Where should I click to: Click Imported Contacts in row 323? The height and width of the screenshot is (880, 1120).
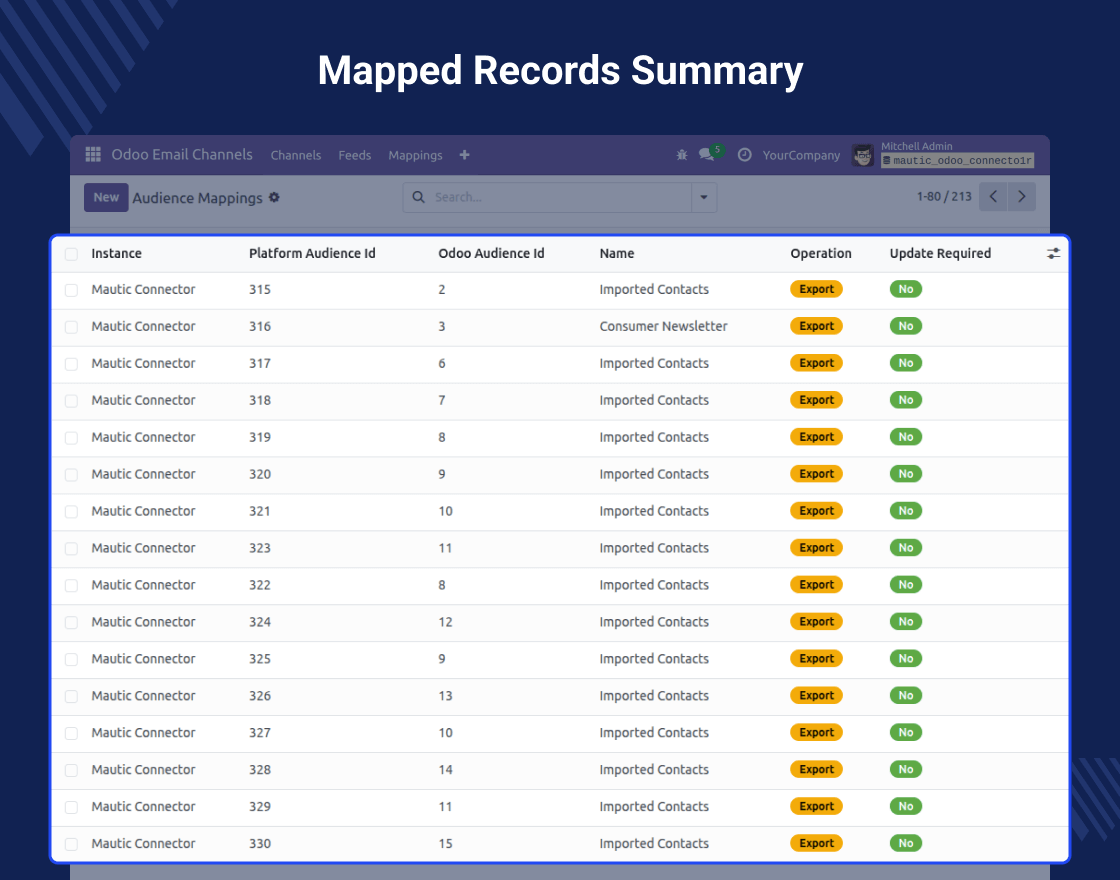pos(654,548)
